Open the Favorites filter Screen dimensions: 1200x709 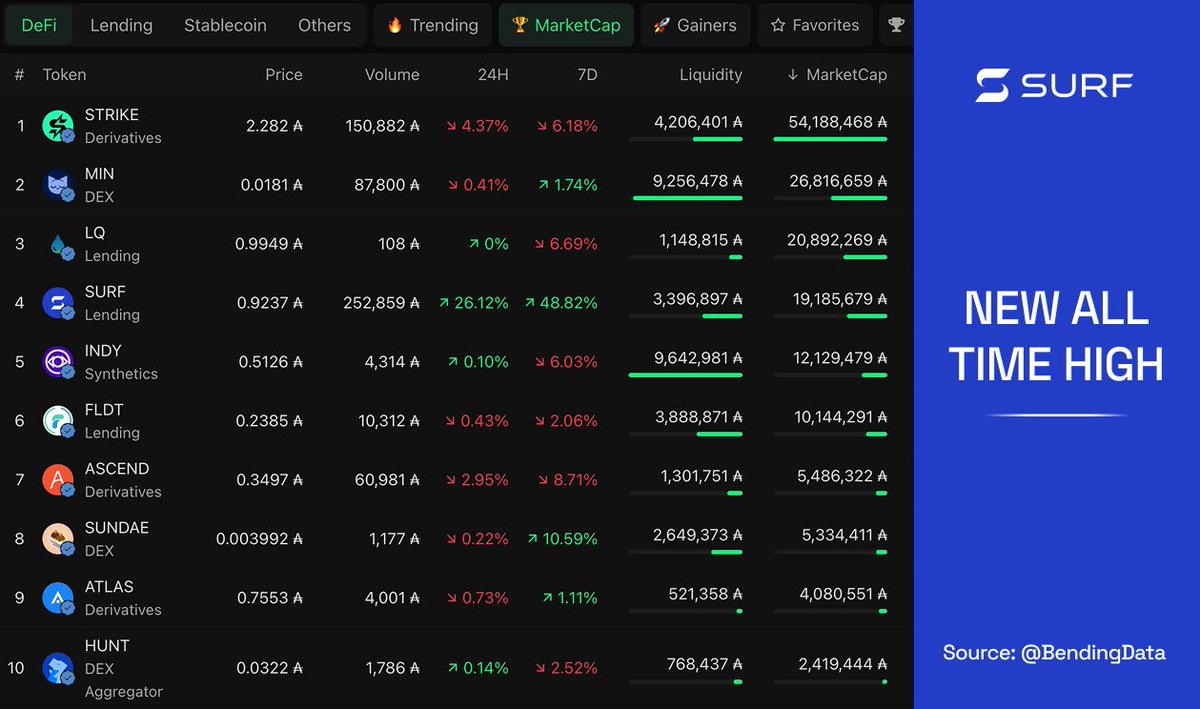(815, 25)
